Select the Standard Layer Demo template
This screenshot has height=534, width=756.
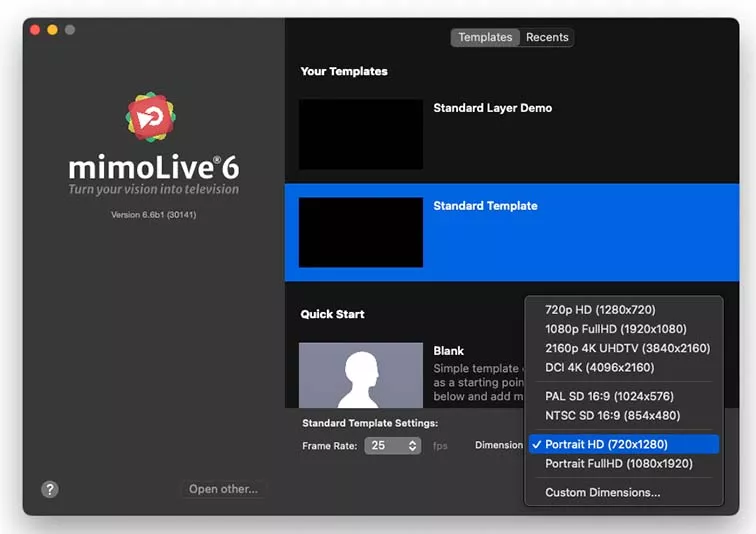(x=512, y=134)
